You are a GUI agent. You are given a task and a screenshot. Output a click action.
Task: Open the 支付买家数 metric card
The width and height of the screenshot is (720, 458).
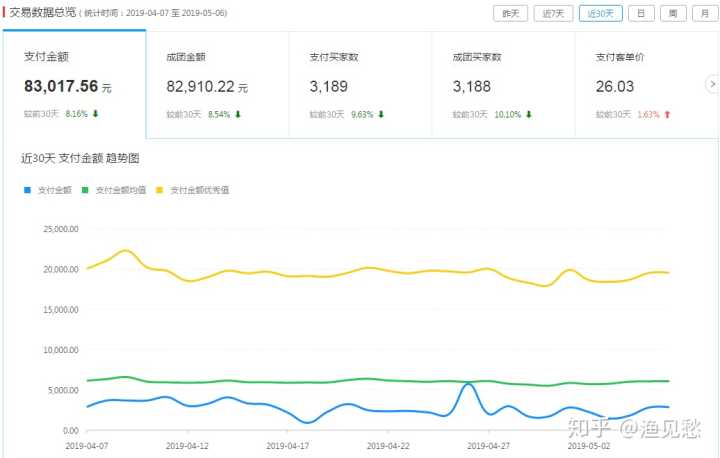point(360,84)
